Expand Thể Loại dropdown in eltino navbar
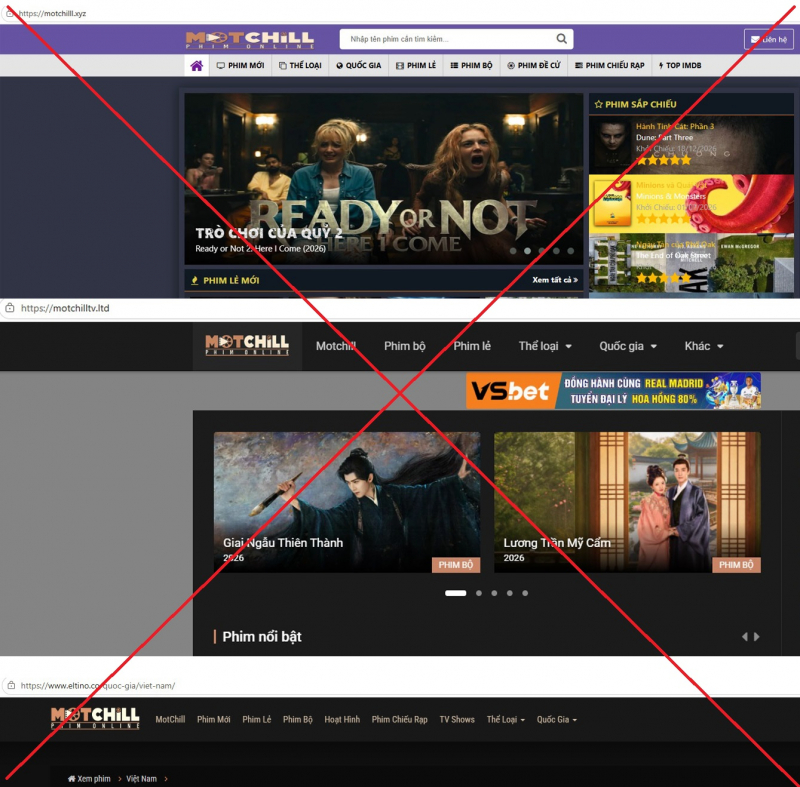 click(x=506, y=719)
